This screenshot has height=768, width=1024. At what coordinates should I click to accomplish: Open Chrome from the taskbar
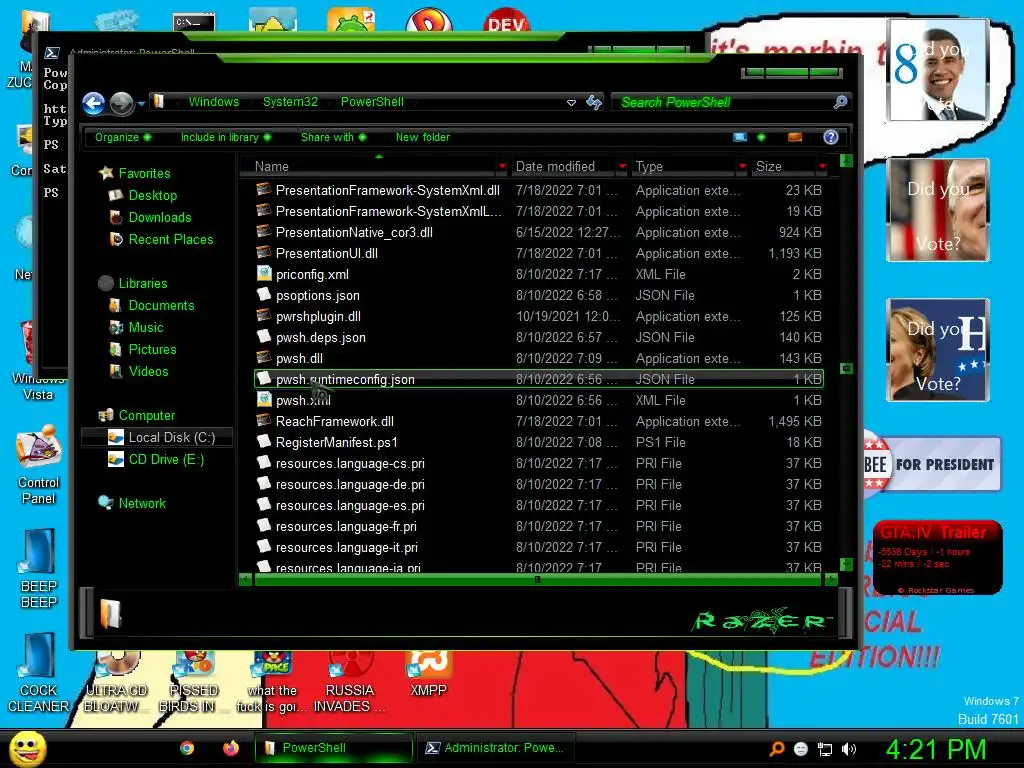point(187,748)
